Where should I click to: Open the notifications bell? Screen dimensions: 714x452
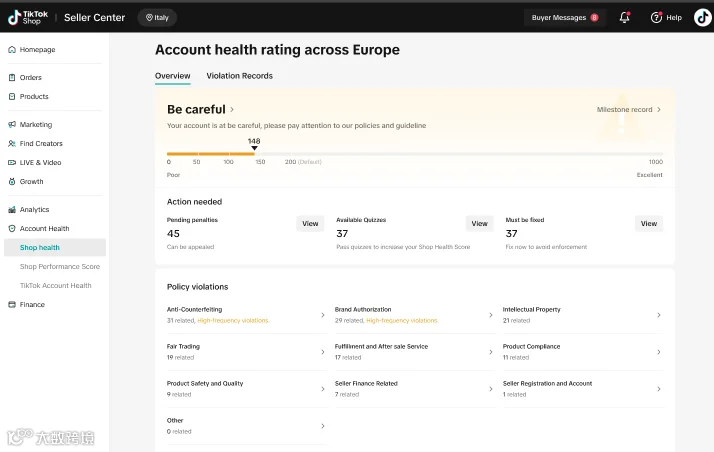click(x=624, y=17)
